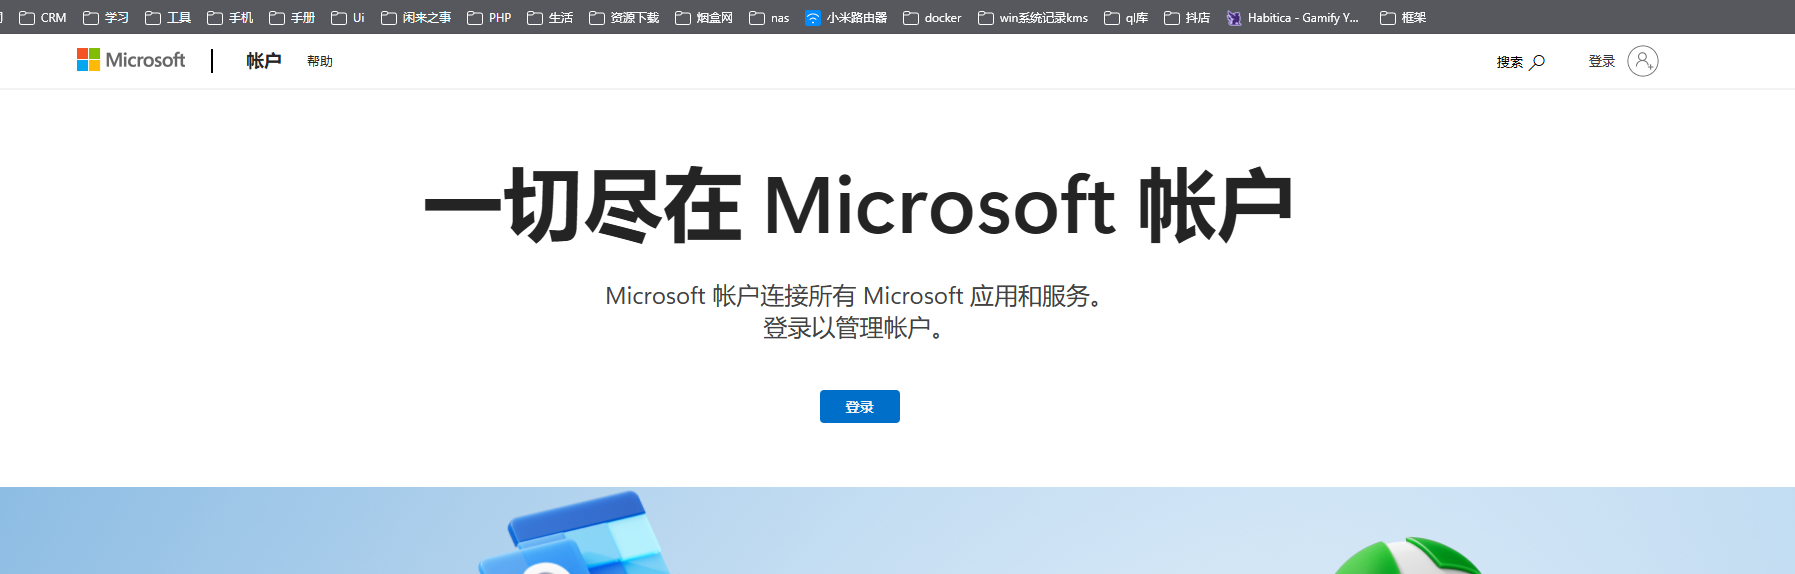Click the 登录 link in header
Viewport: 1795px width, 574px height.
[1602, 61]
